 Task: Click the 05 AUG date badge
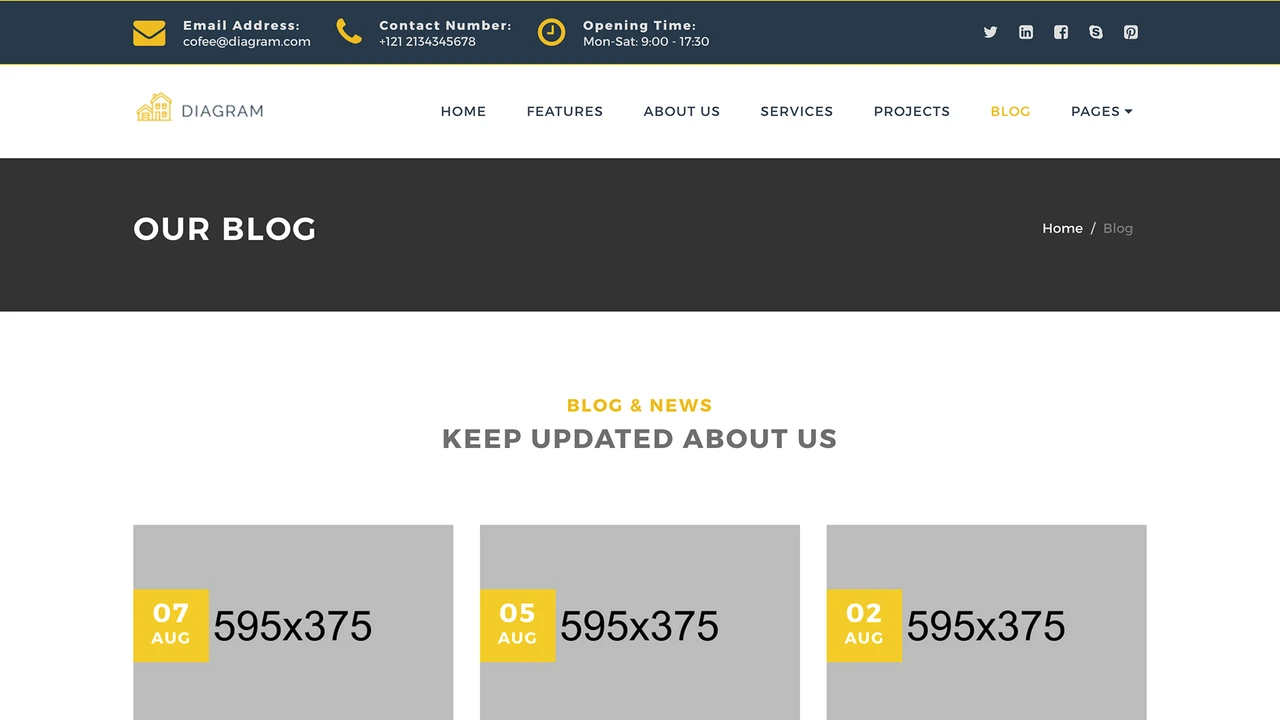[x=517, y=625]
